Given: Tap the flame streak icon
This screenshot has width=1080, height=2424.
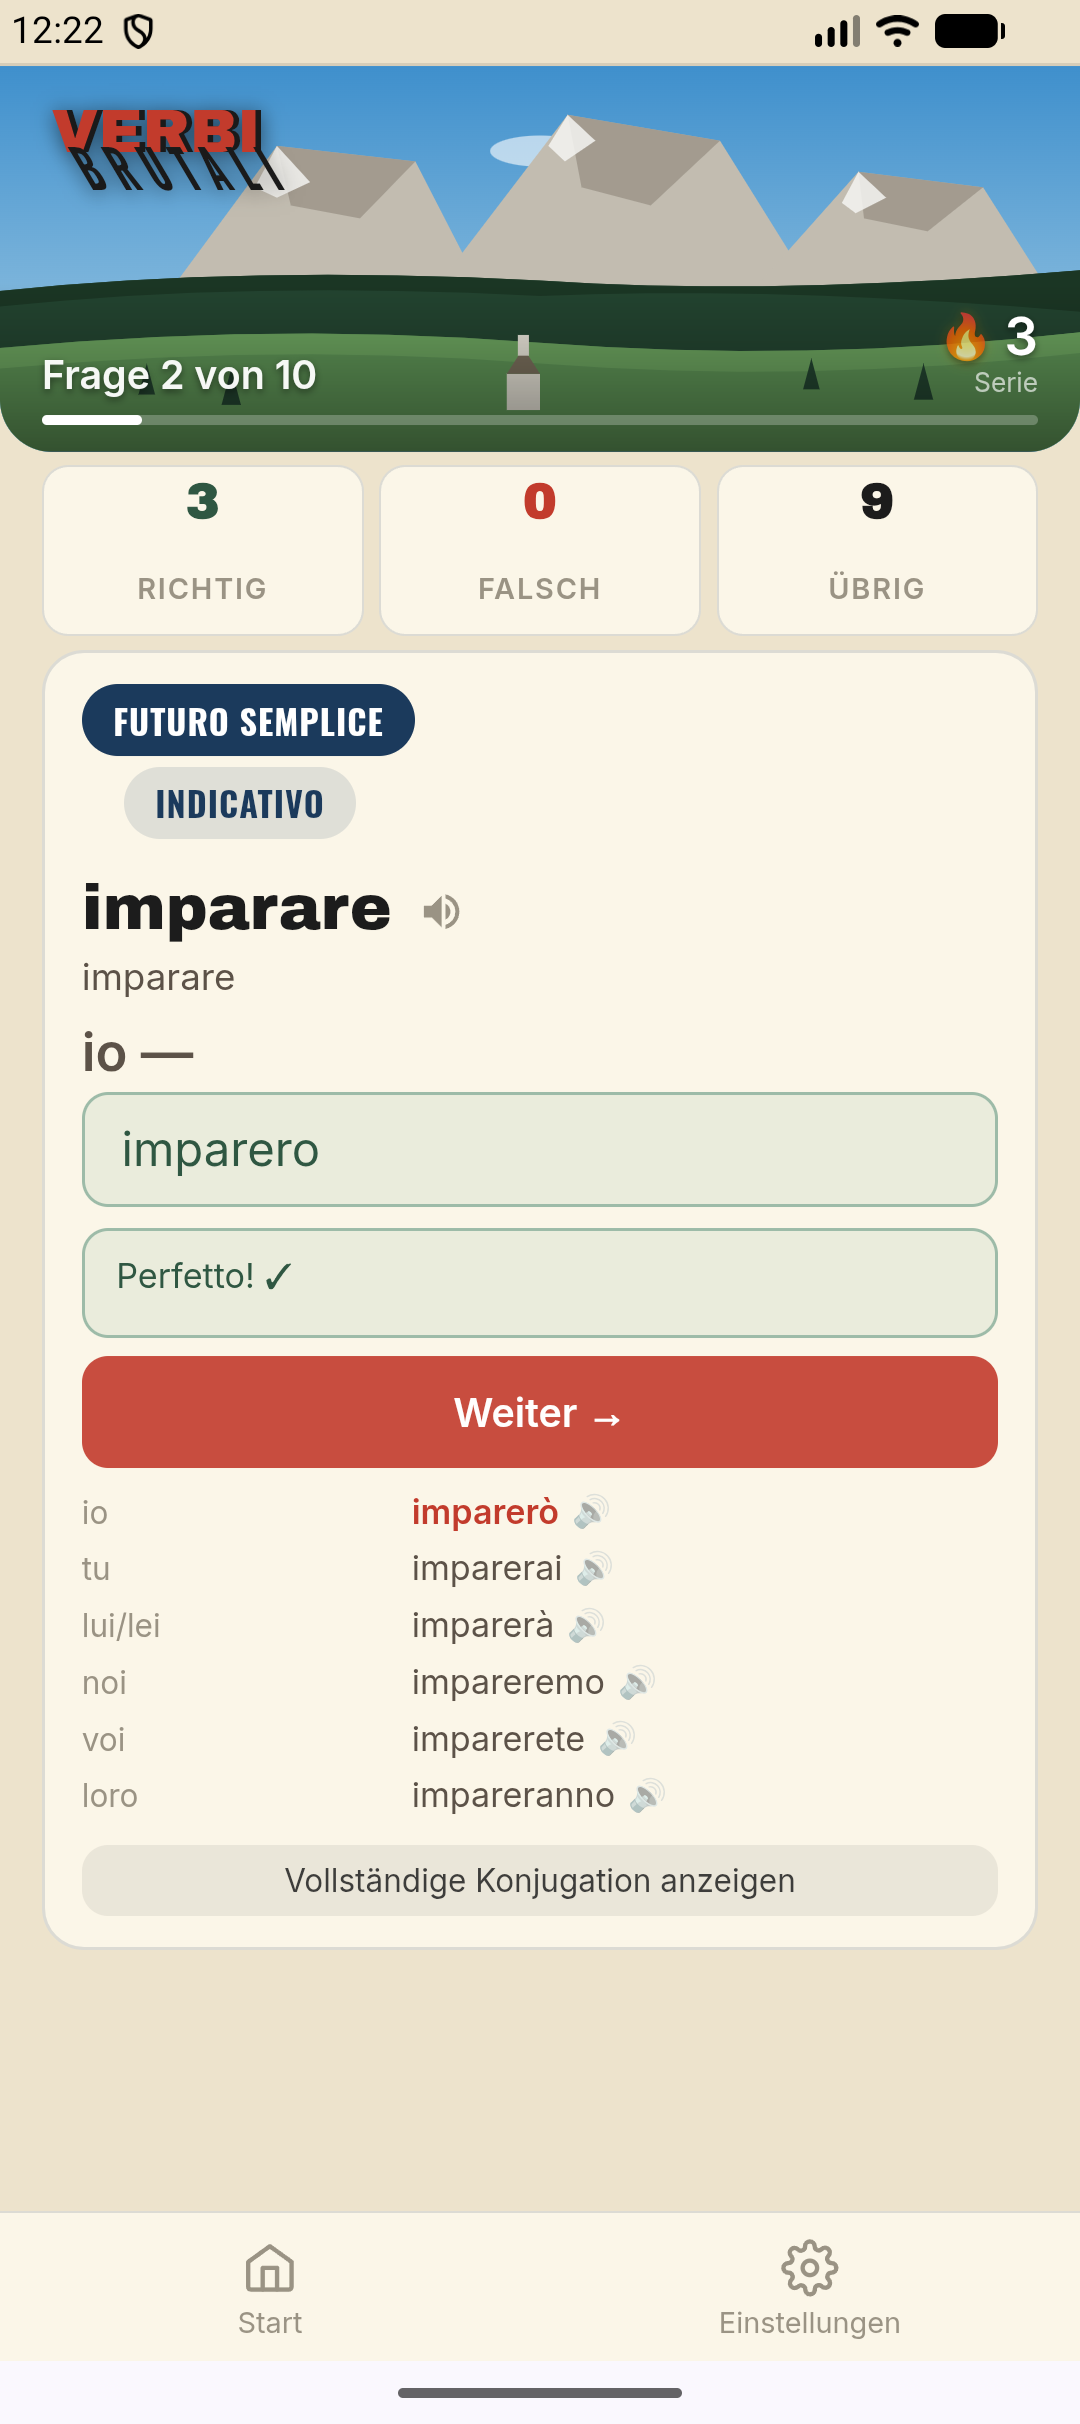Looking at the screenshot, I should click(965, 337).
